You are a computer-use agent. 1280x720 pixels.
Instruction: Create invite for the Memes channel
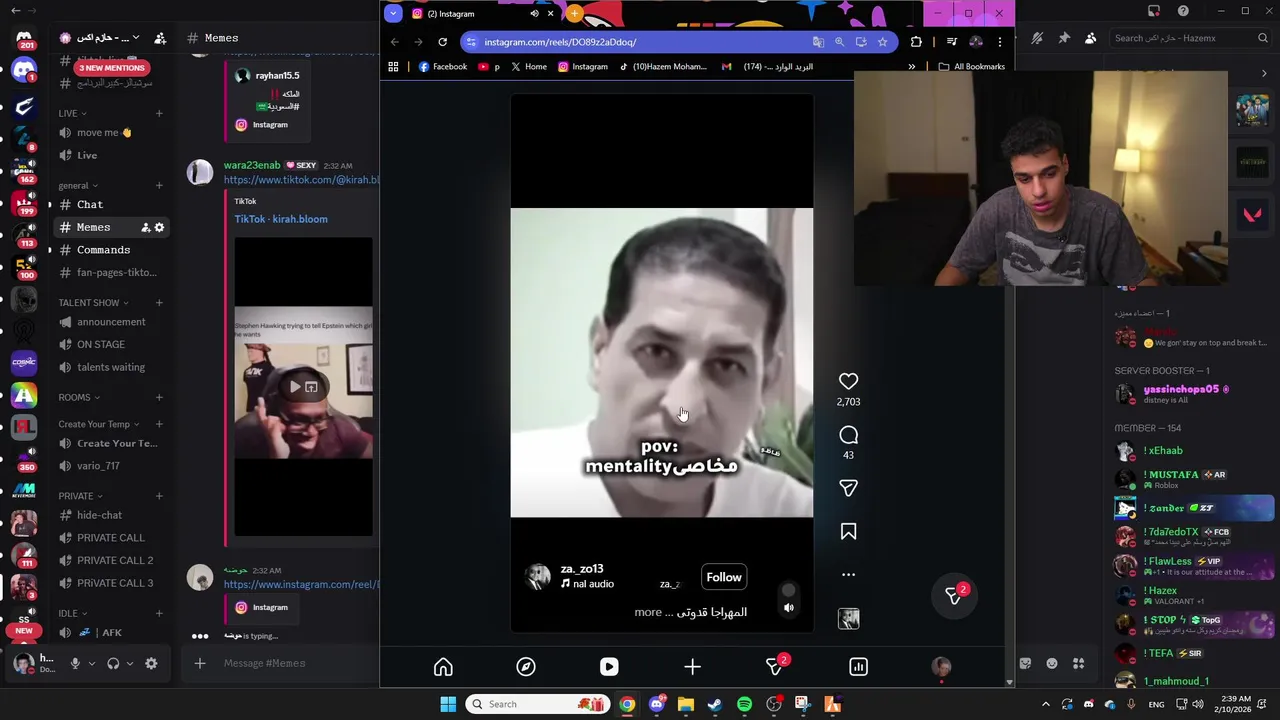(x=145, y=228)
